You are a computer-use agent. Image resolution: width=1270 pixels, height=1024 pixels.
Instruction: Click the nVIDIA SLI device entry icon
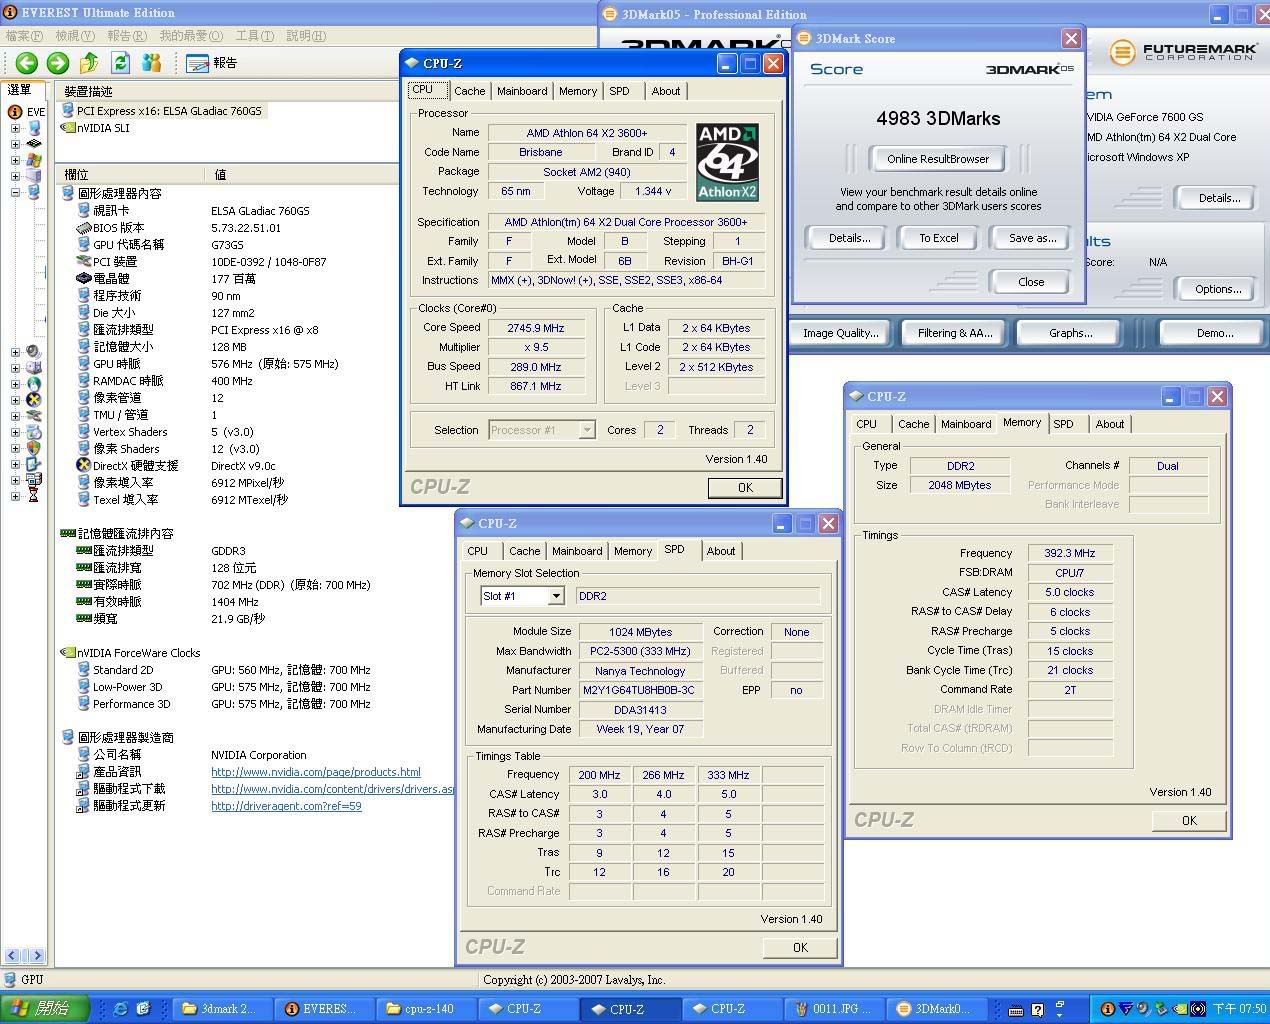(x=68, y=128)
